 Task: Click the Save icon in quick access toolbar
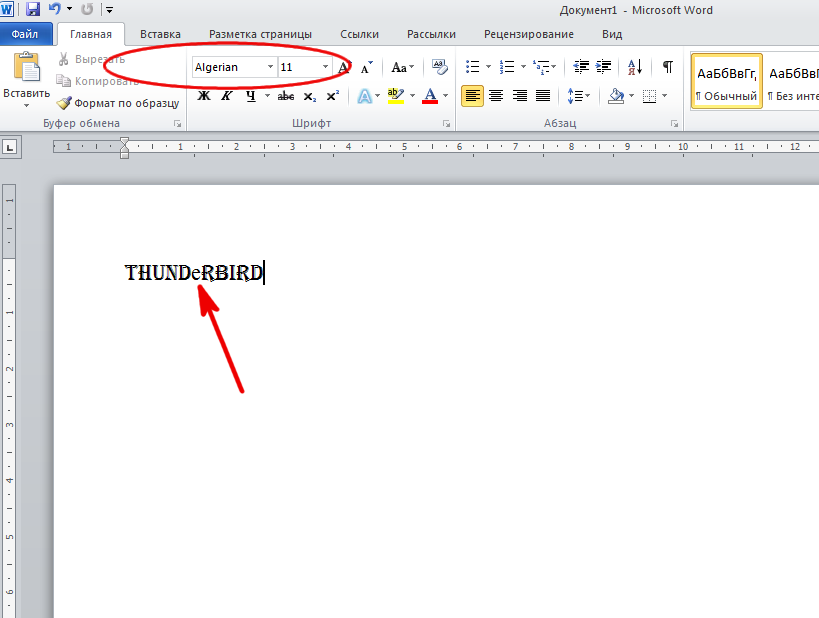tap(33, 9)
